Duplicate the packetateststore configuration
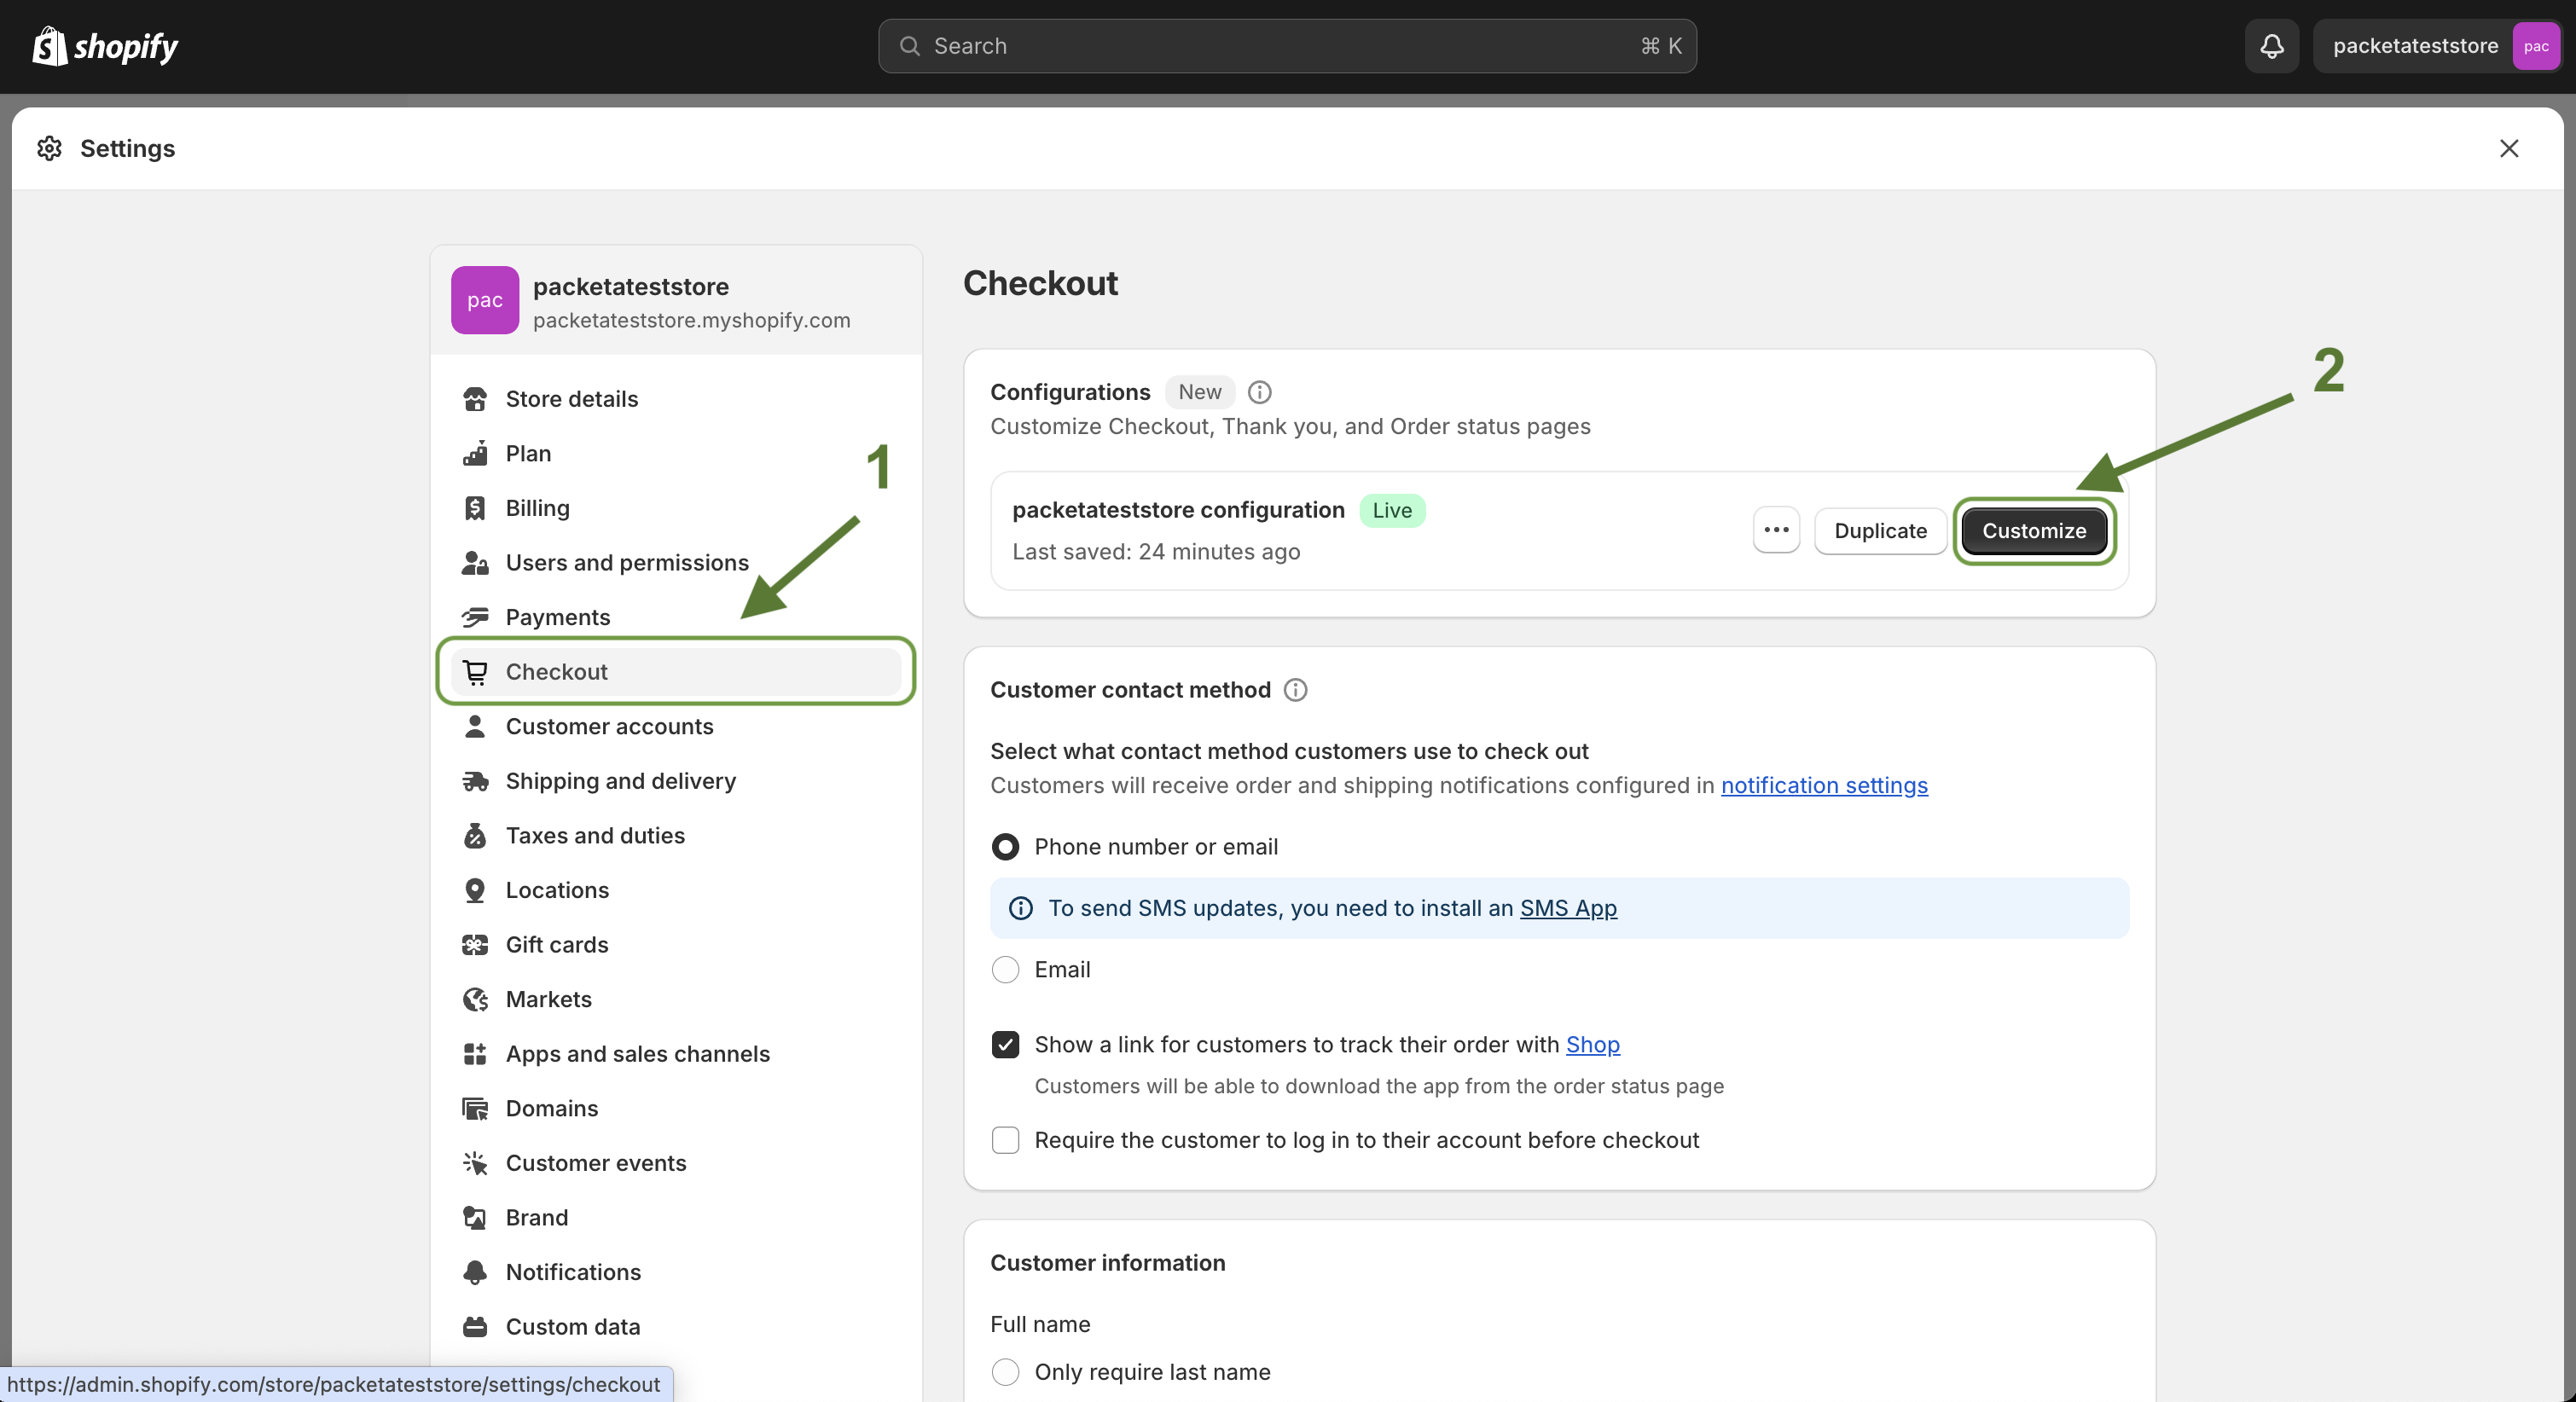Viewport: 2576px width, 1402px height. (x=1880, y=530)
